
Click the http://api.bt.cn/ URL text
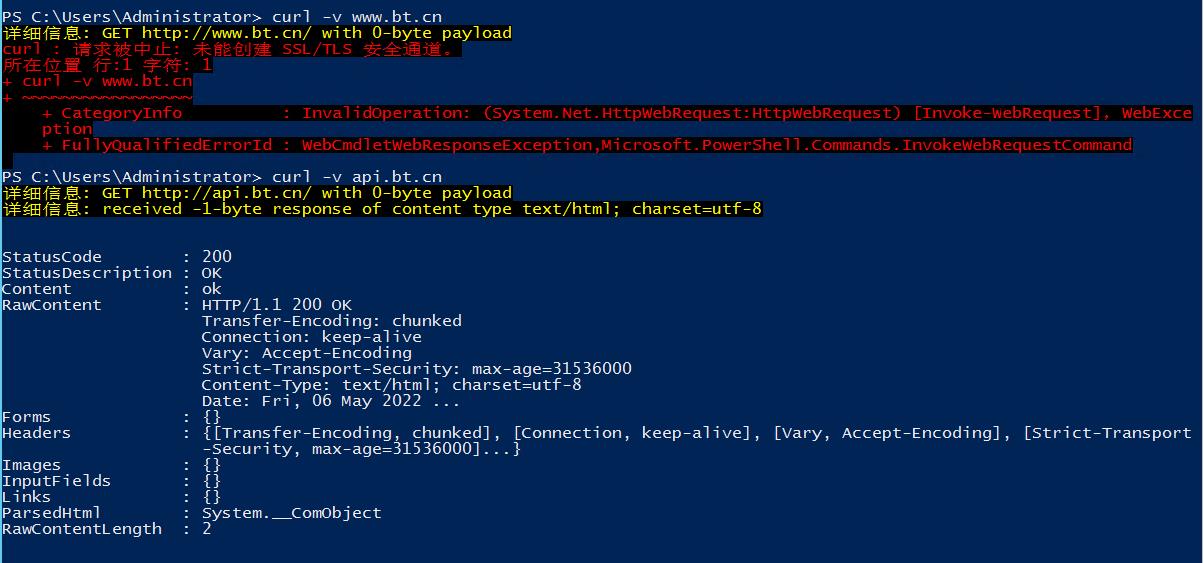coord(226,193)
